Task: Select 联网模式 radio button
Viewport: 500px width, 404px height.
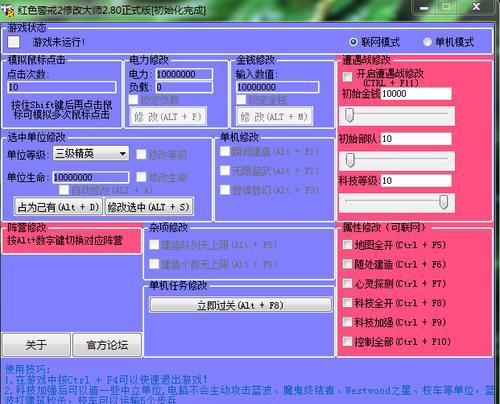Action: tap(353, 42)
